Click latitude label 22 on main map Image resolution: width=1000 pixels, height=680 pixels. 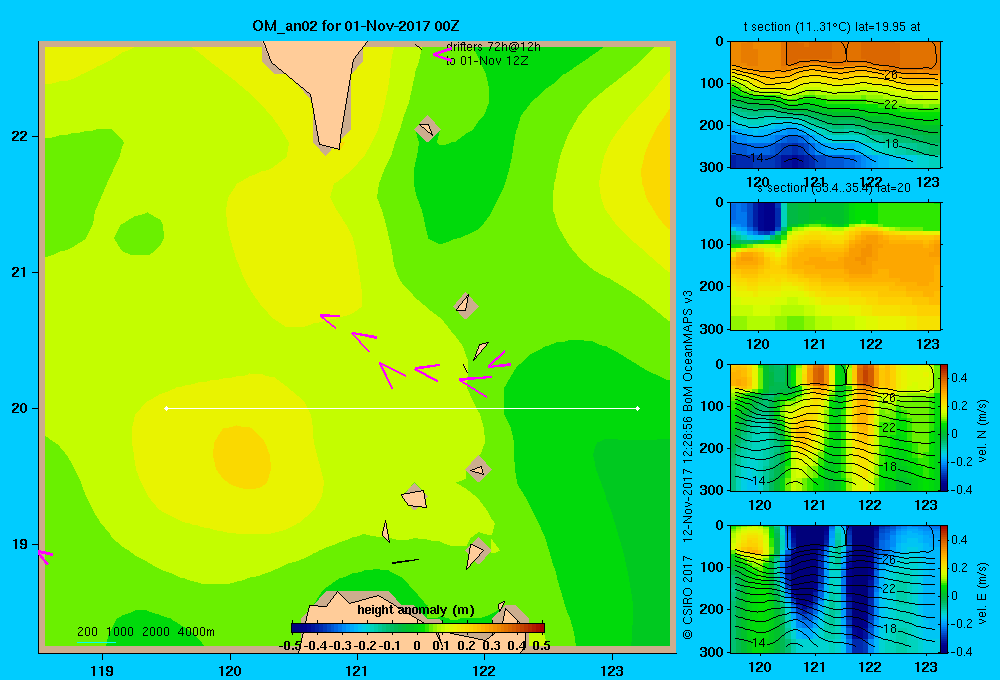pos(20,136)
